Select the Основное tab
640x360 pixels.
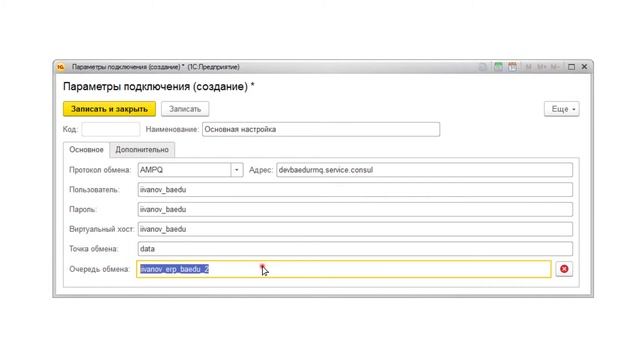86,150
